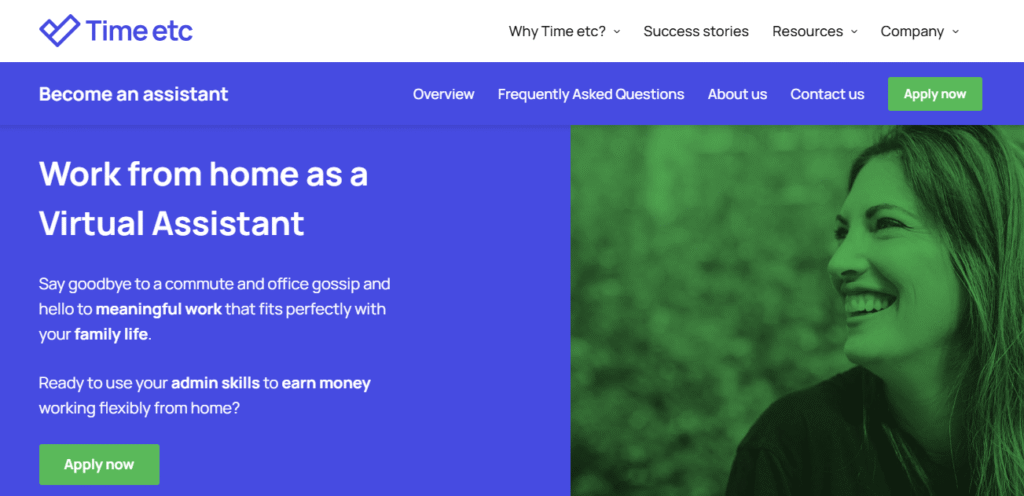Open the Company menu label
The image size is (1024, 496).
point(912,31)
